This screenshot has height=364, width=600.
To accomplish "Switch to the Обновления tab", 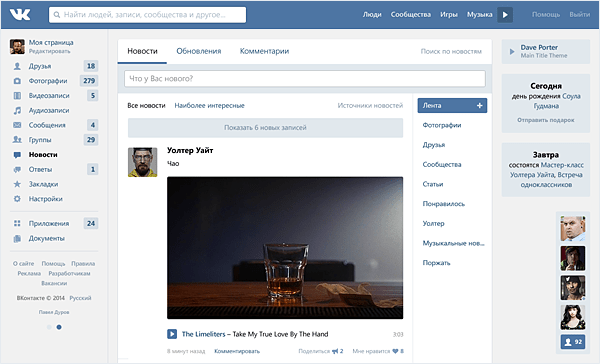I will 199,51.
